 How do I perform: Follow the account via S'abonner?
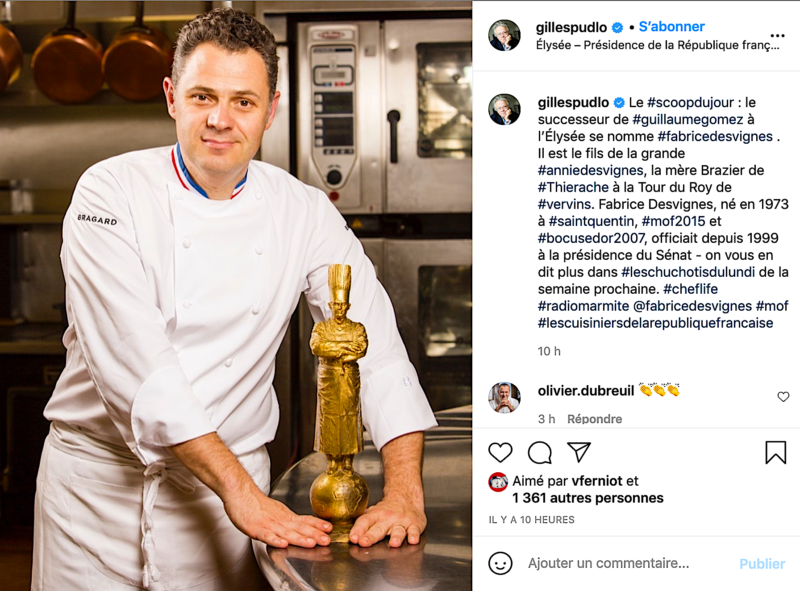coord(671,27)
